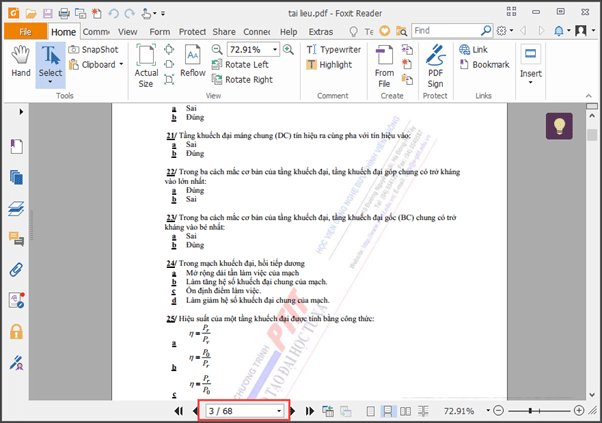Open the Comments side panel
Screen dimensions: 602x423
click(16, 238)
